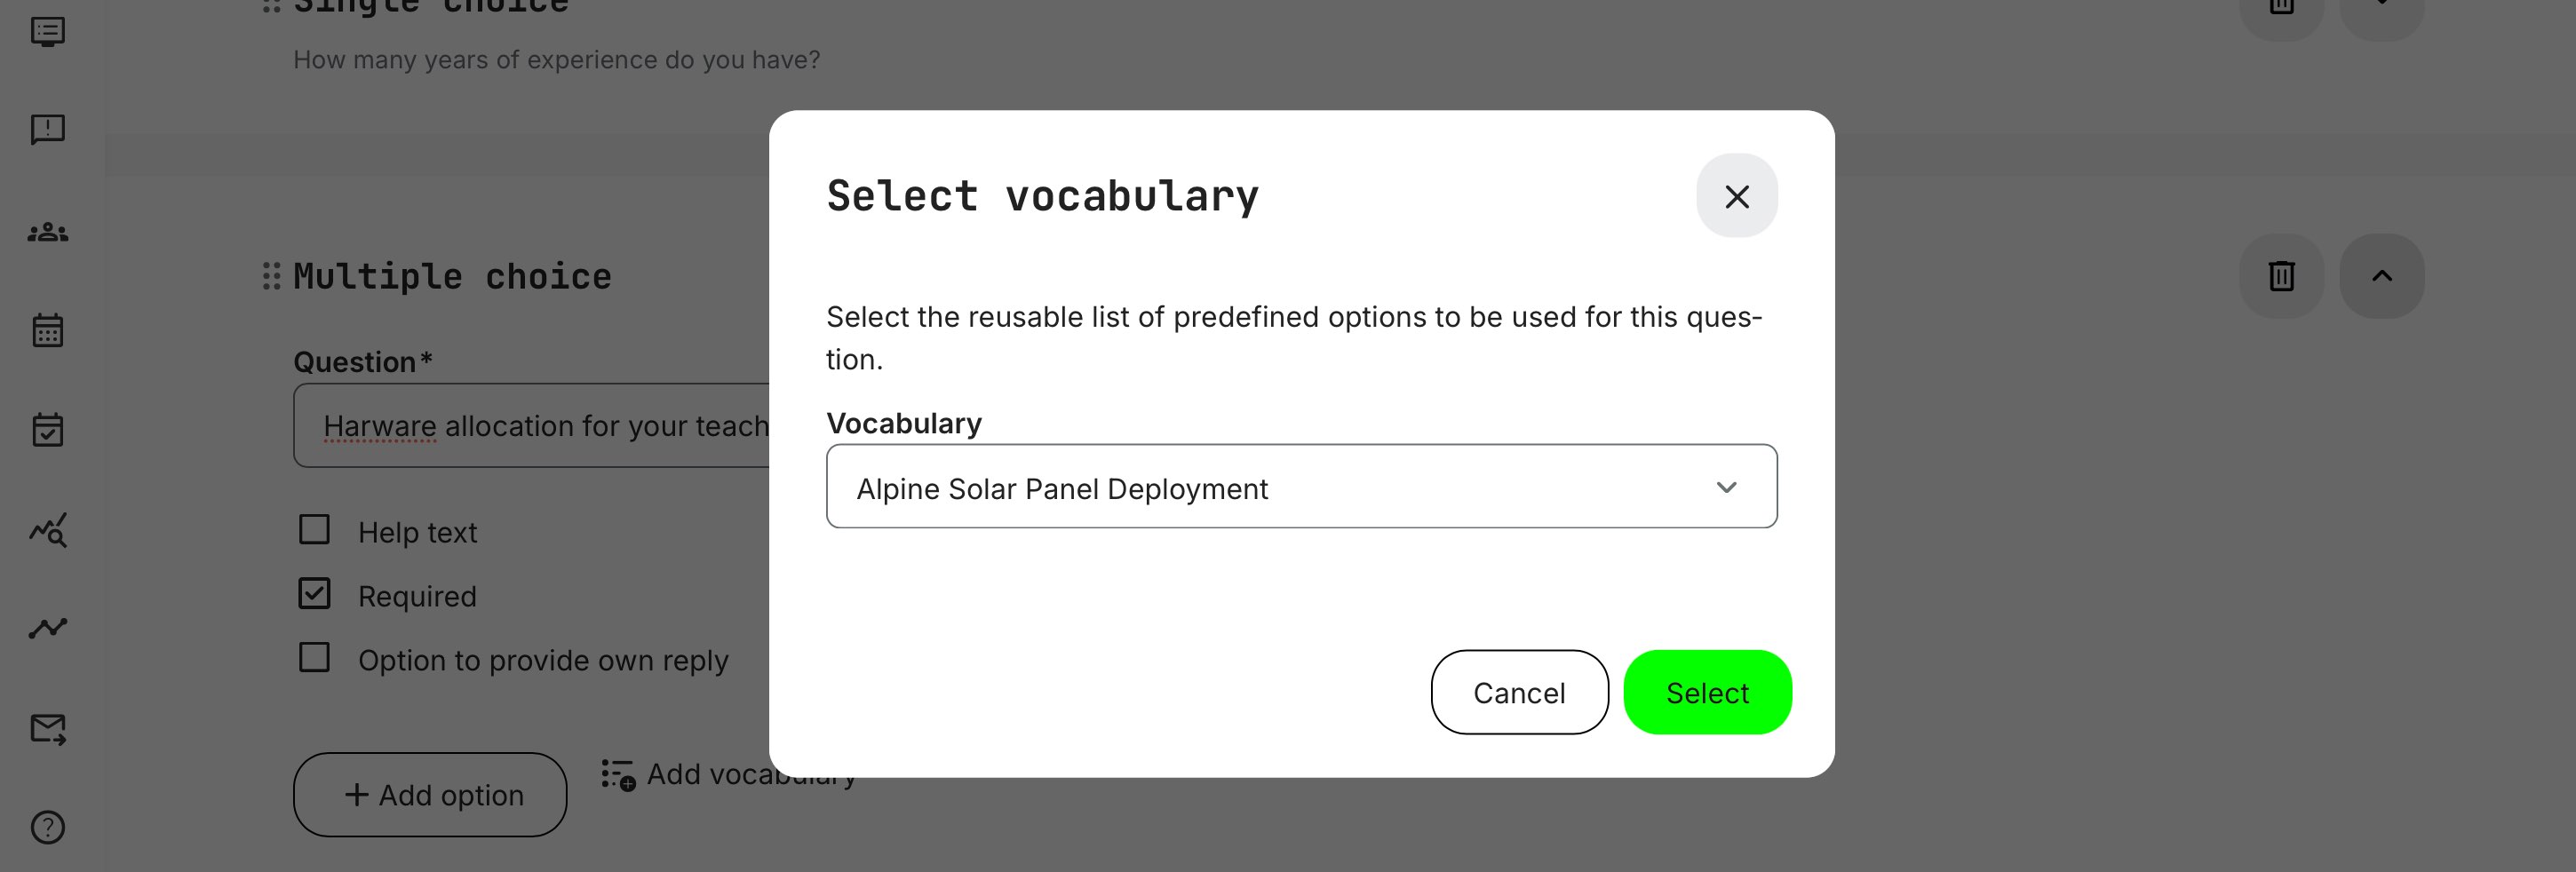
Task: Open the forms panel in the sidebar
Action: (x=46, y=31)
